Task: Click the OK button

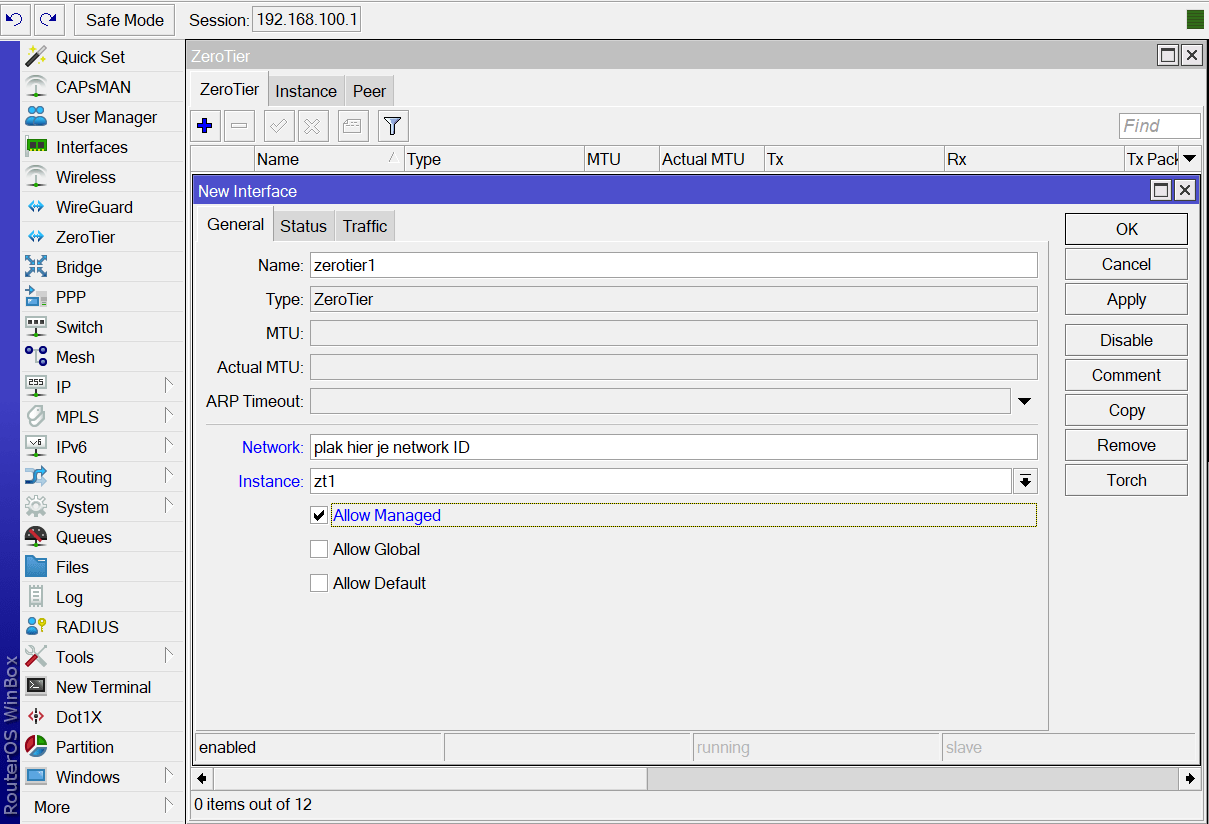Action: [x=1126, y=229]
